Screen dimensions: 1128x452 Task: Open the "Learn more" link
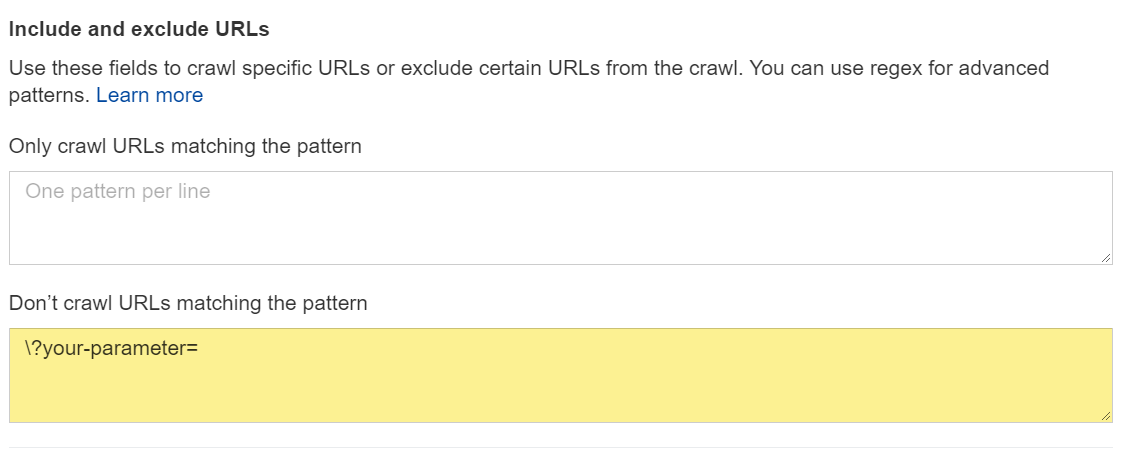(x=149, y=96)
